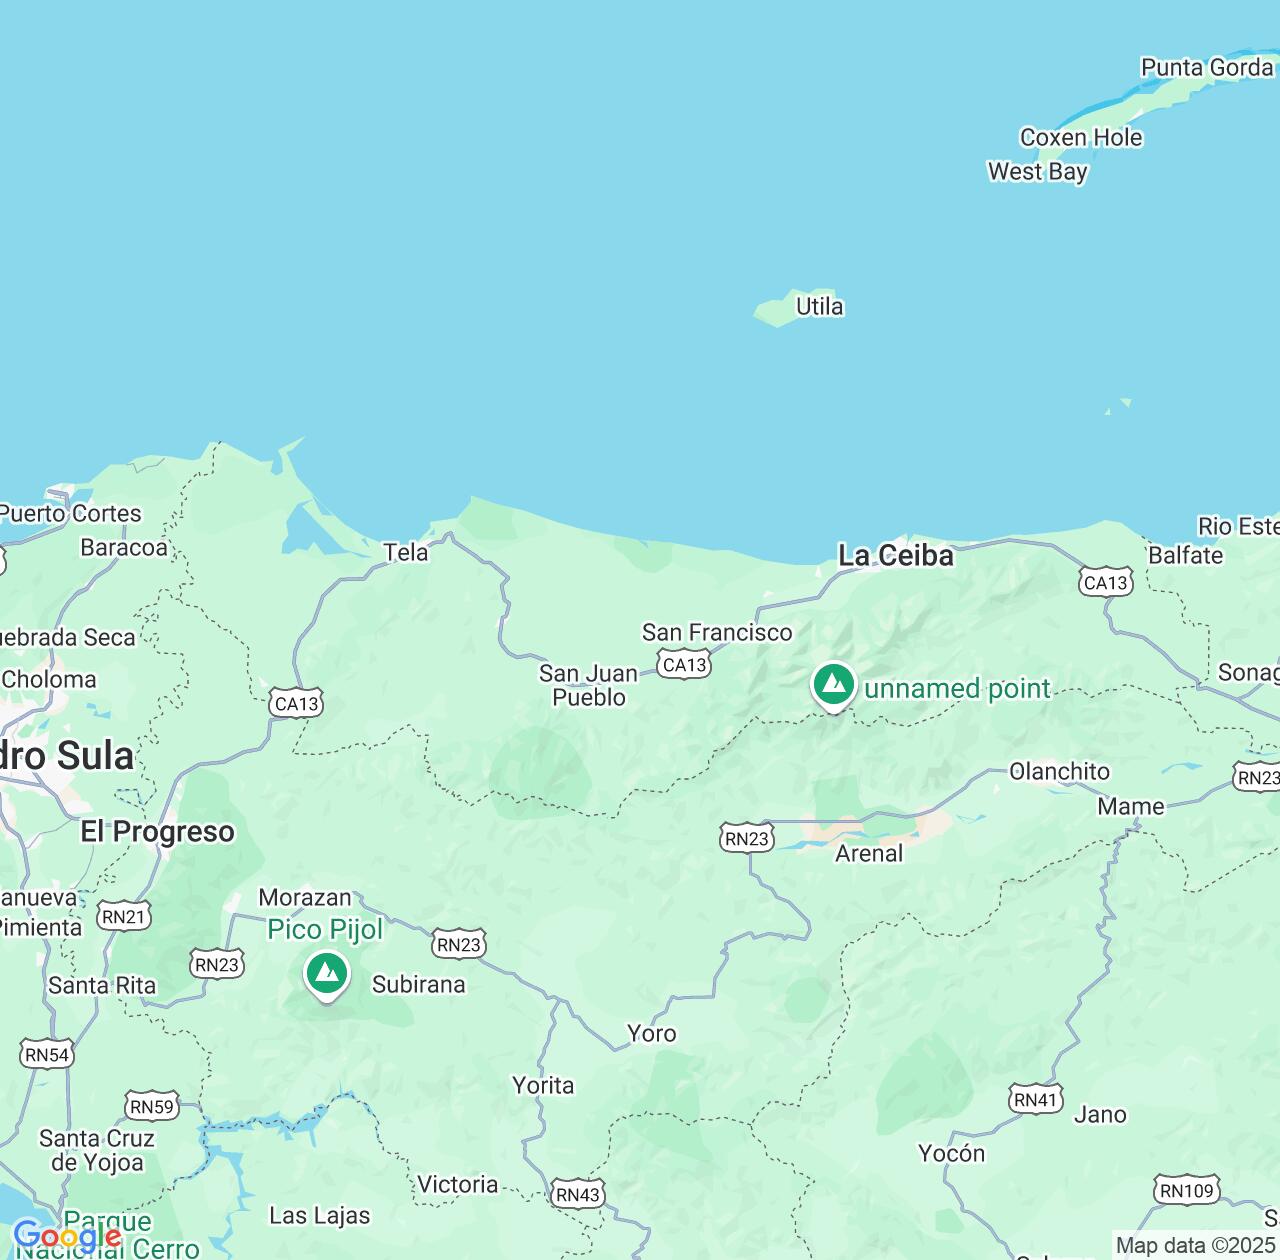Open the Google logo link
Image resolution: width=1280 pixels, height=1260 pixels.
tap(67, 1237)
